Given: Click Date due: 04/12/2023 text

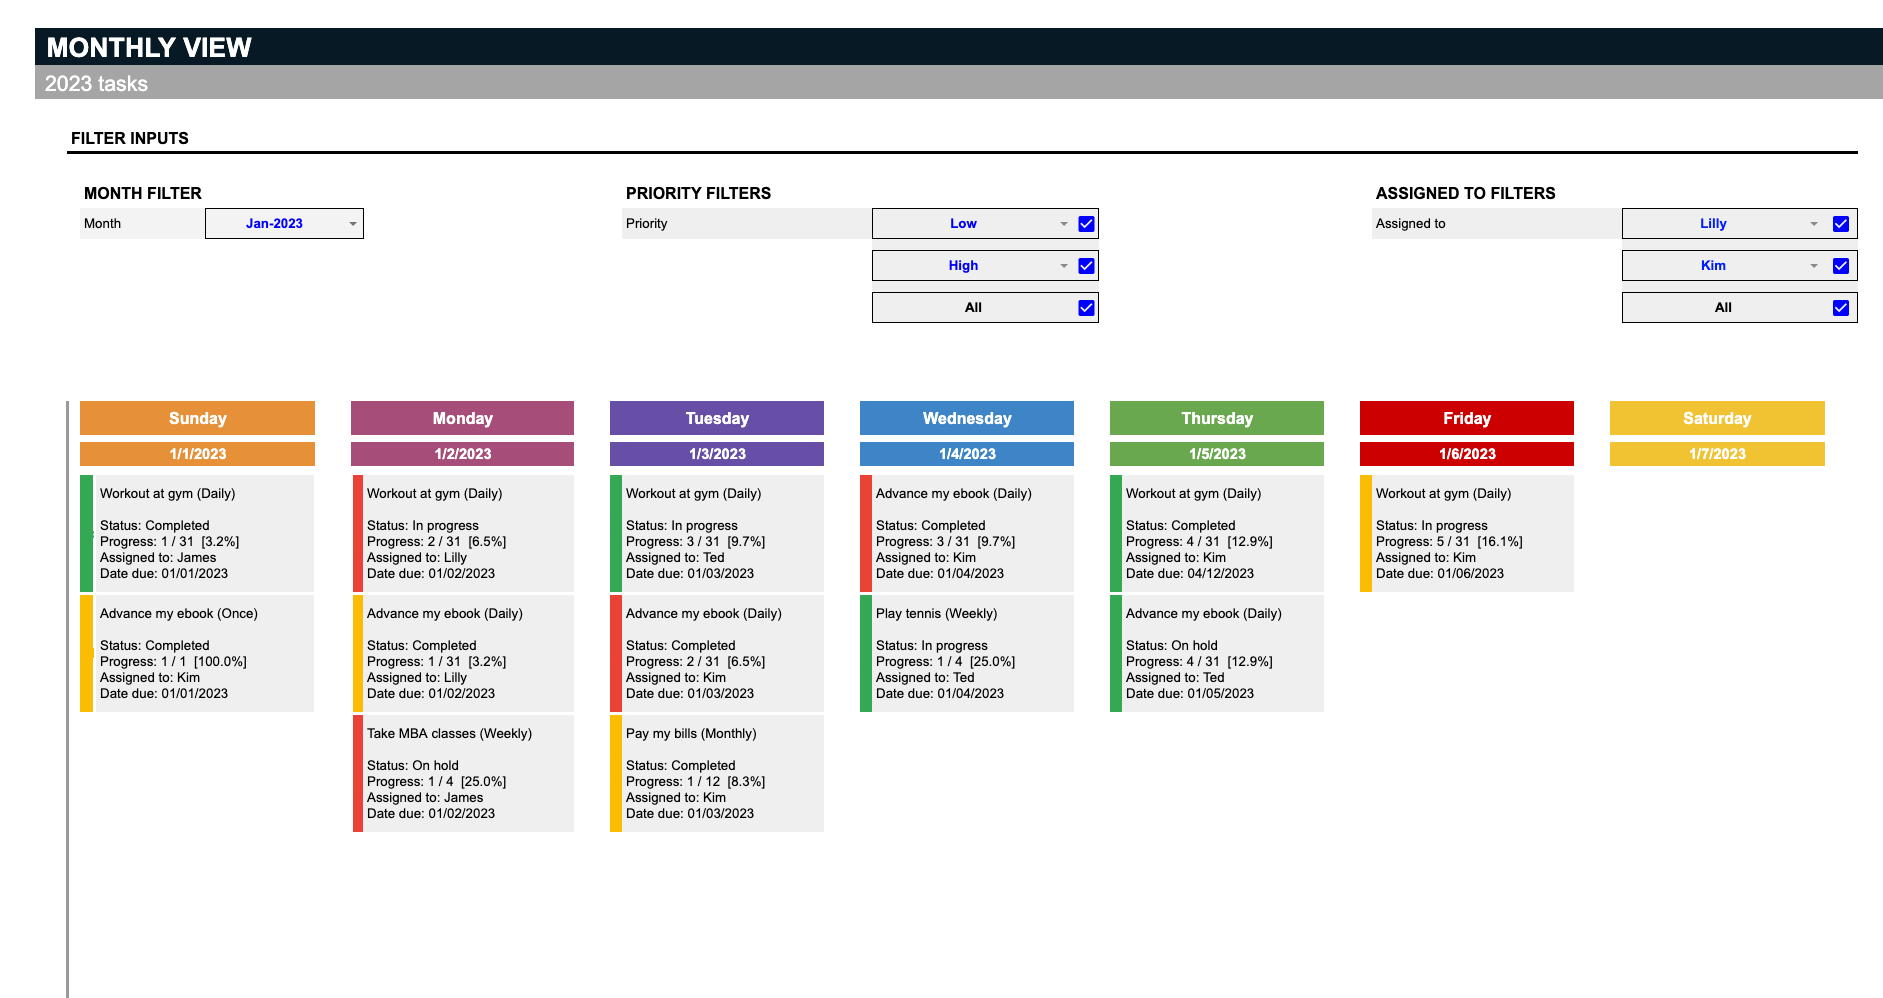Looking at the screenshot, I should click(1189, 573).
